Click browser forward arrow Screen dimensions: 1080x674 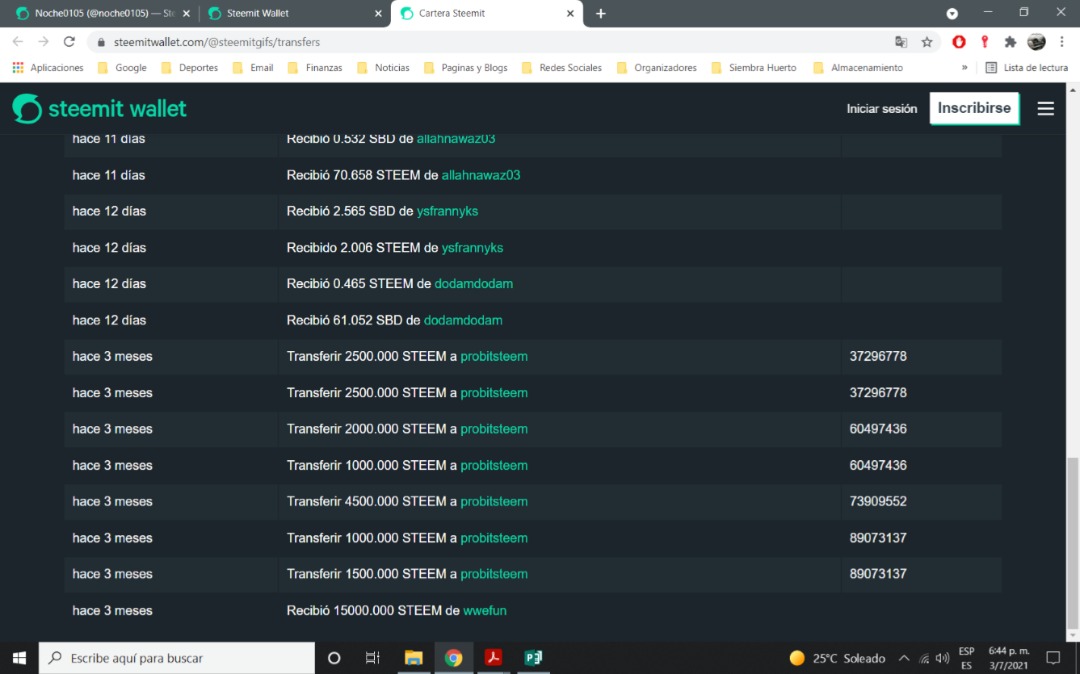point(43,42)
